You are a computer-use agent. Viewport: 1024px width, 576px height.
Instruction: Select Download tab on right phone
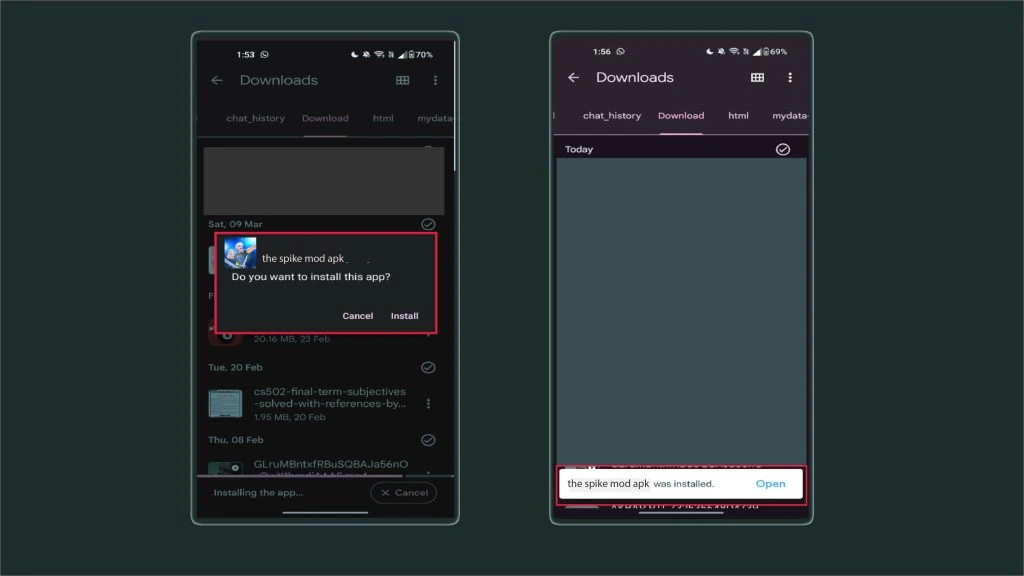(681, 115)
